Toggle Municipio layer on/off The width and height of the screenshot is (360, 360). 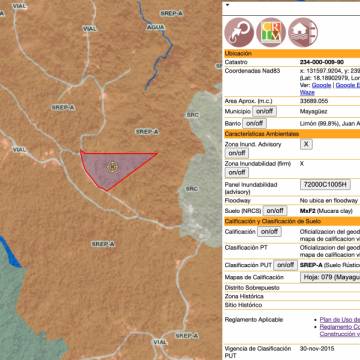click(264, 111)
